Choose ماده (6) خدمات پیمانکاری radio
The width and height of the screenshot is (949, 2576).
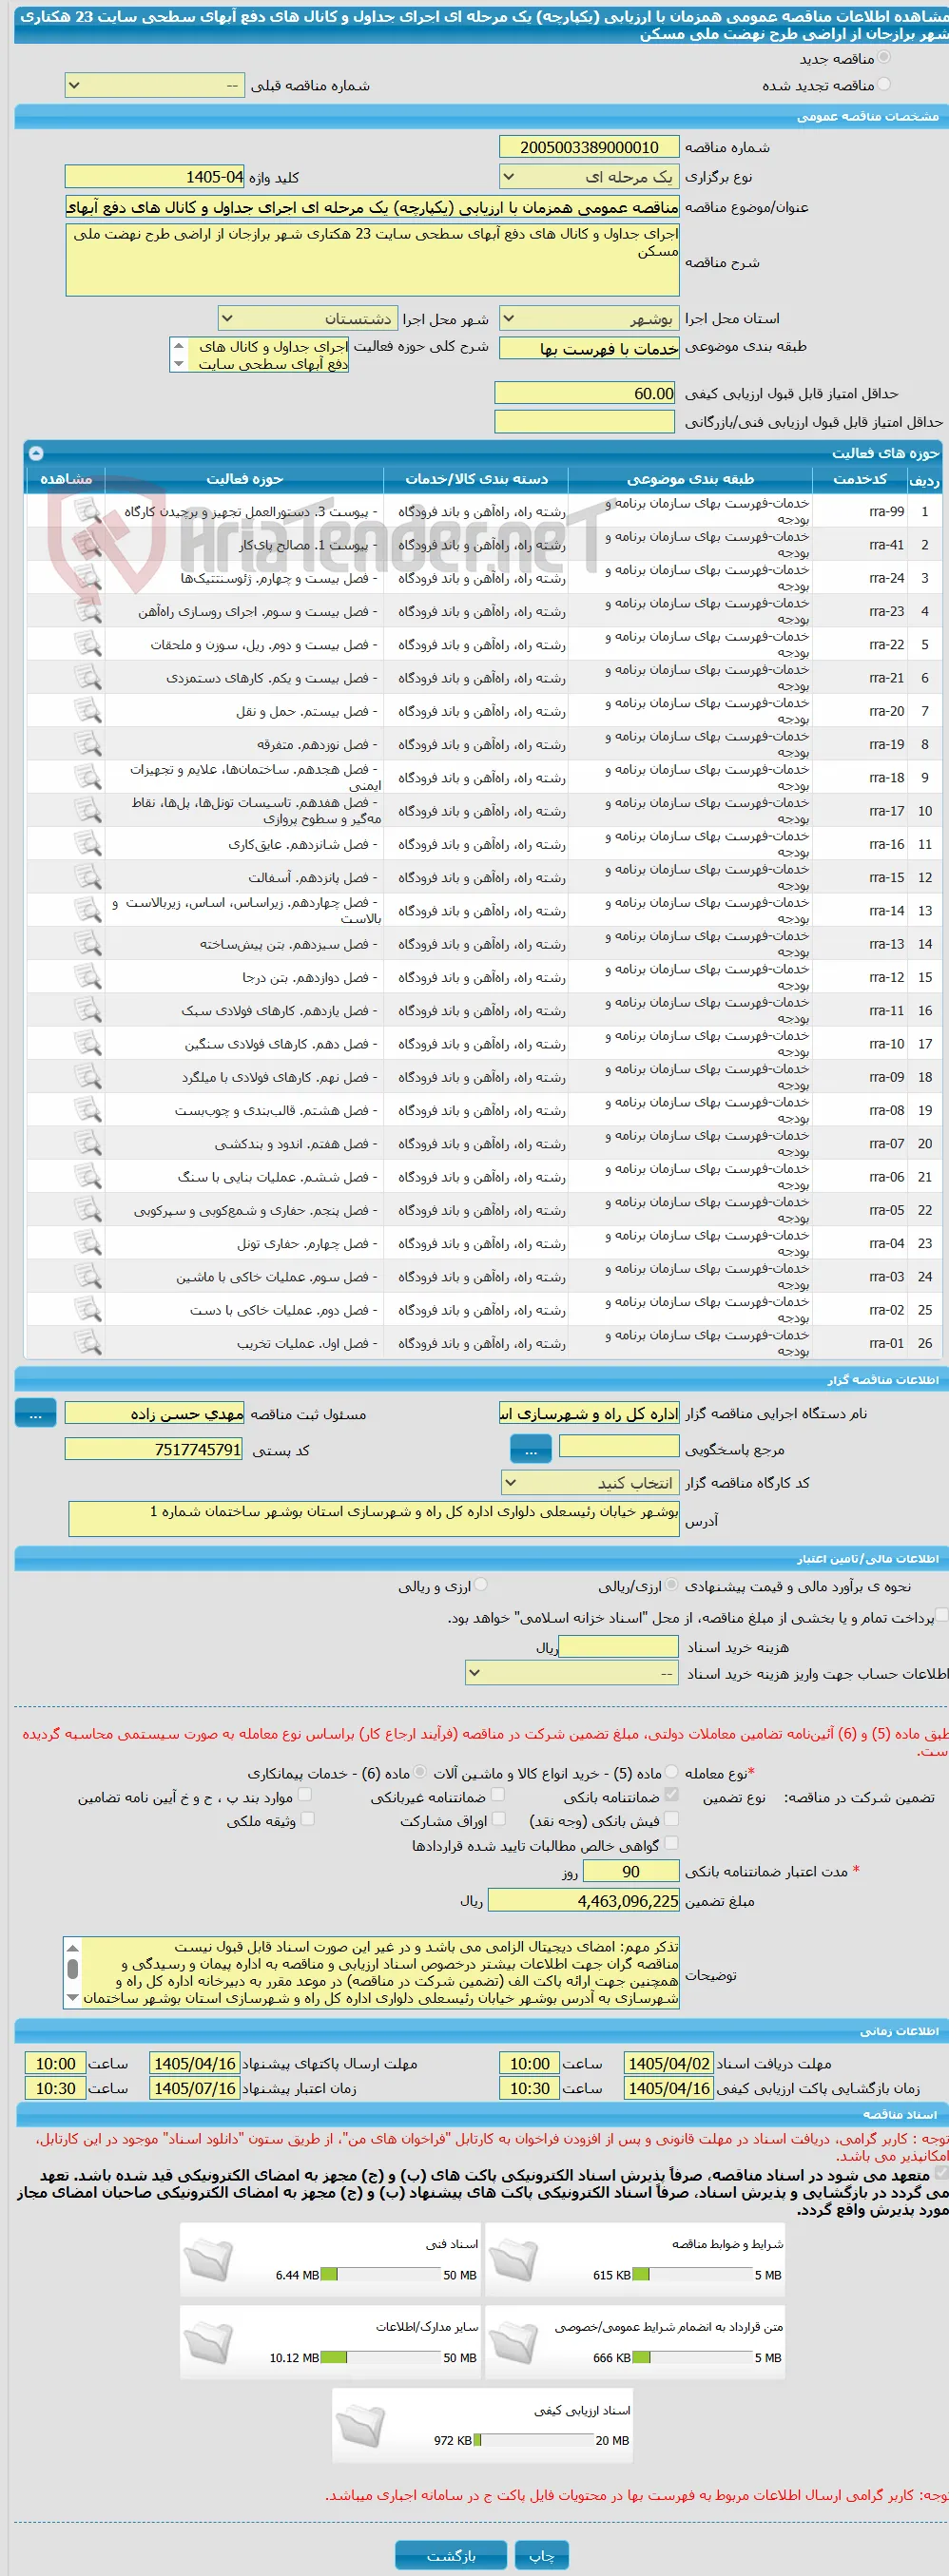pyautogui.click(x=420, y=1772)
